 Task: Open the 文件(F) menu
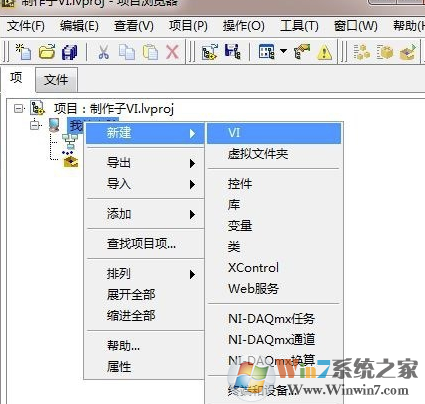pos(26,26)
